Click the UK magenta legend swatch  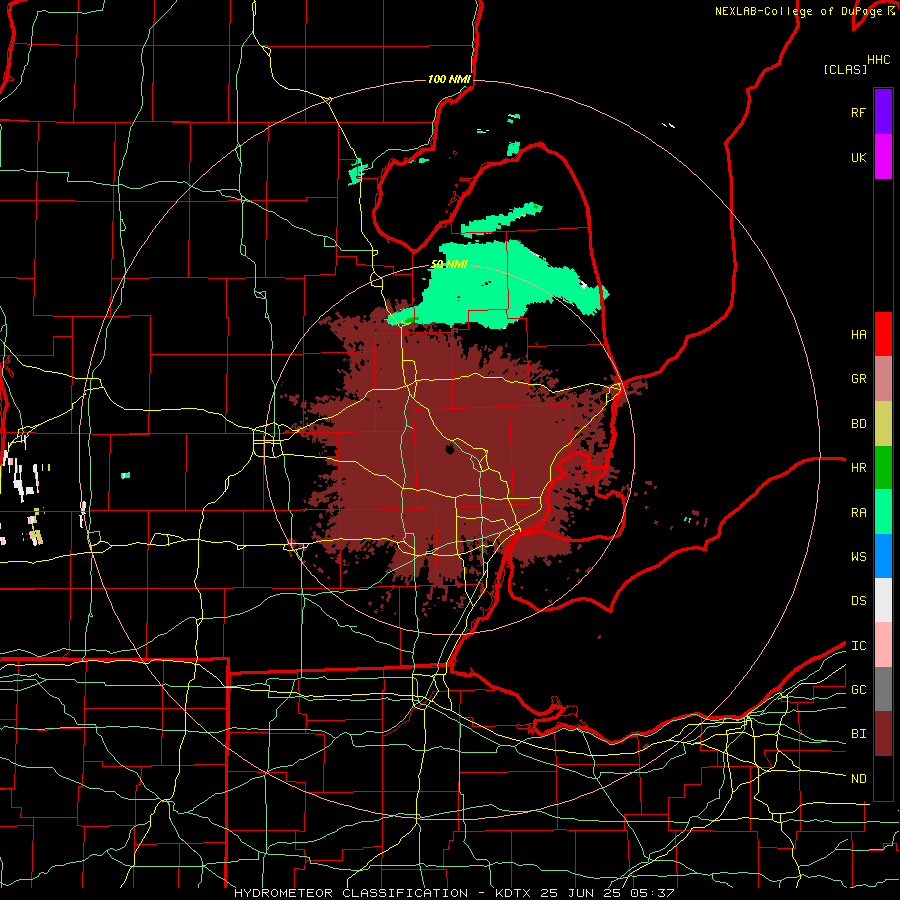tap(883, 157)
